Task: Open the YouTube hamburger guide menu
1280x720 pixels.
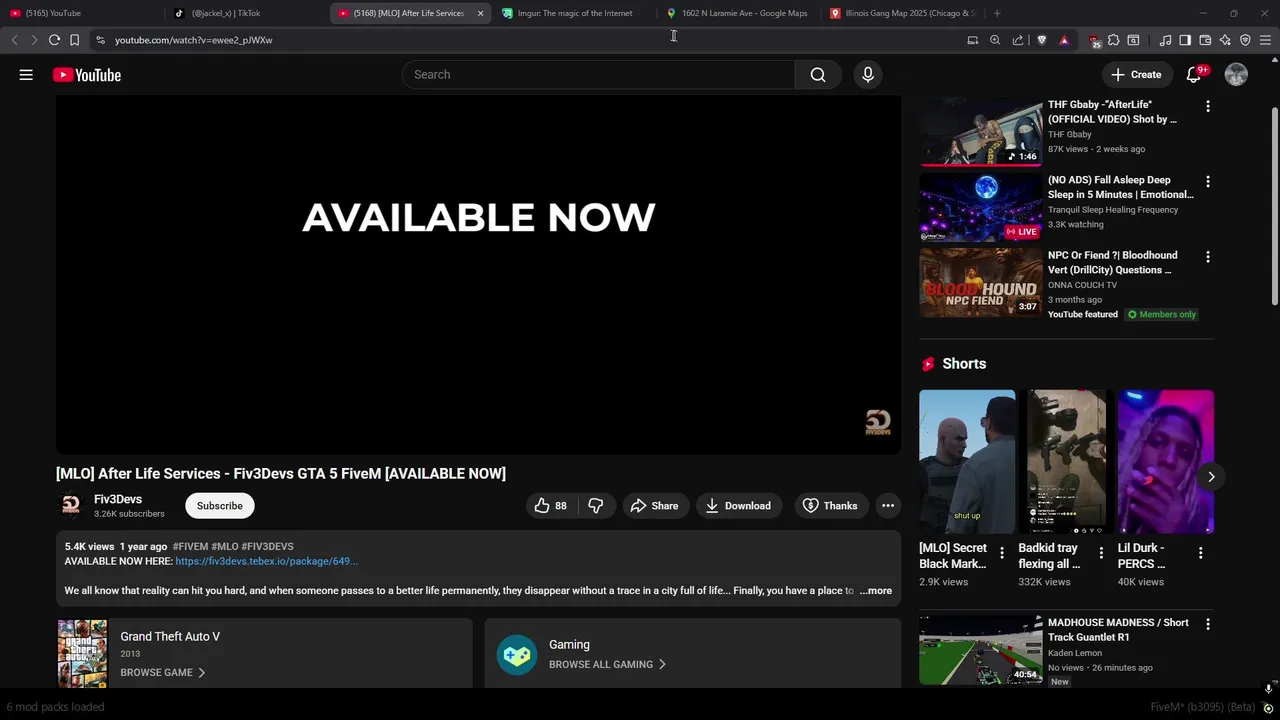Action: (x=26, y=75)
